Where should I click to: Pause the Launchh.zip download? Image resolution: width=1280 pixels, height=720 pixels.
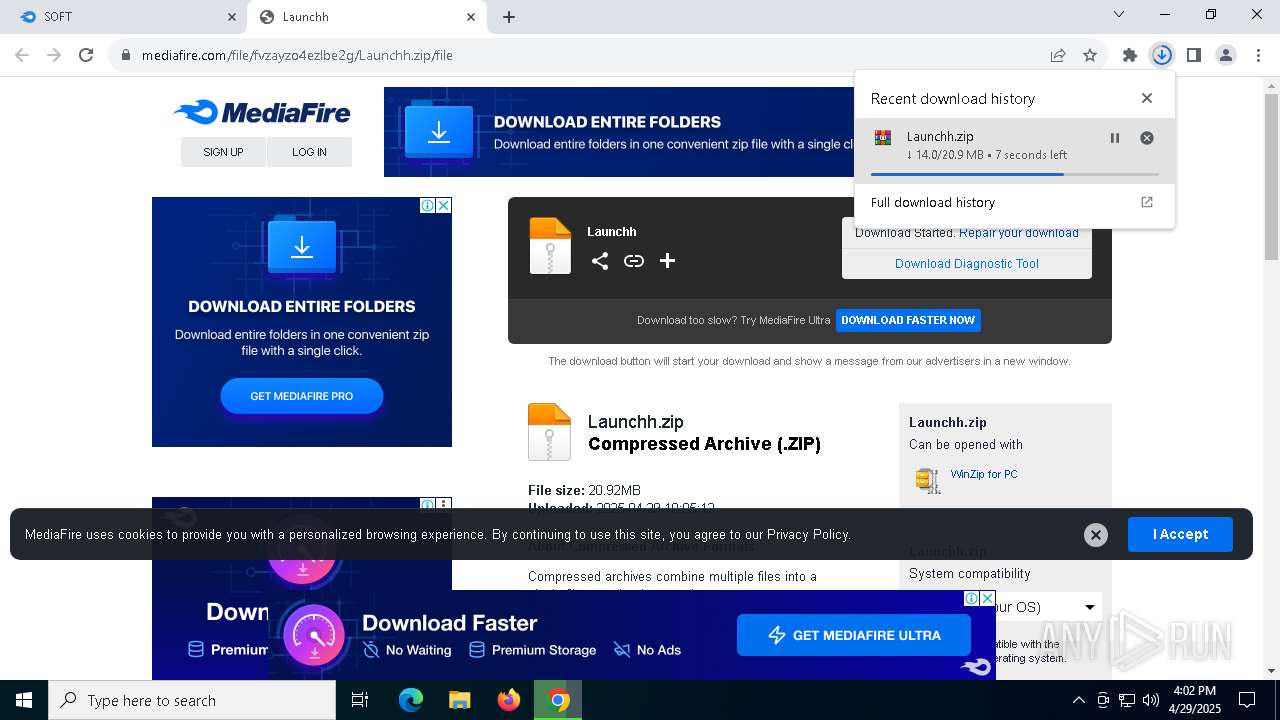[1114, 138]
